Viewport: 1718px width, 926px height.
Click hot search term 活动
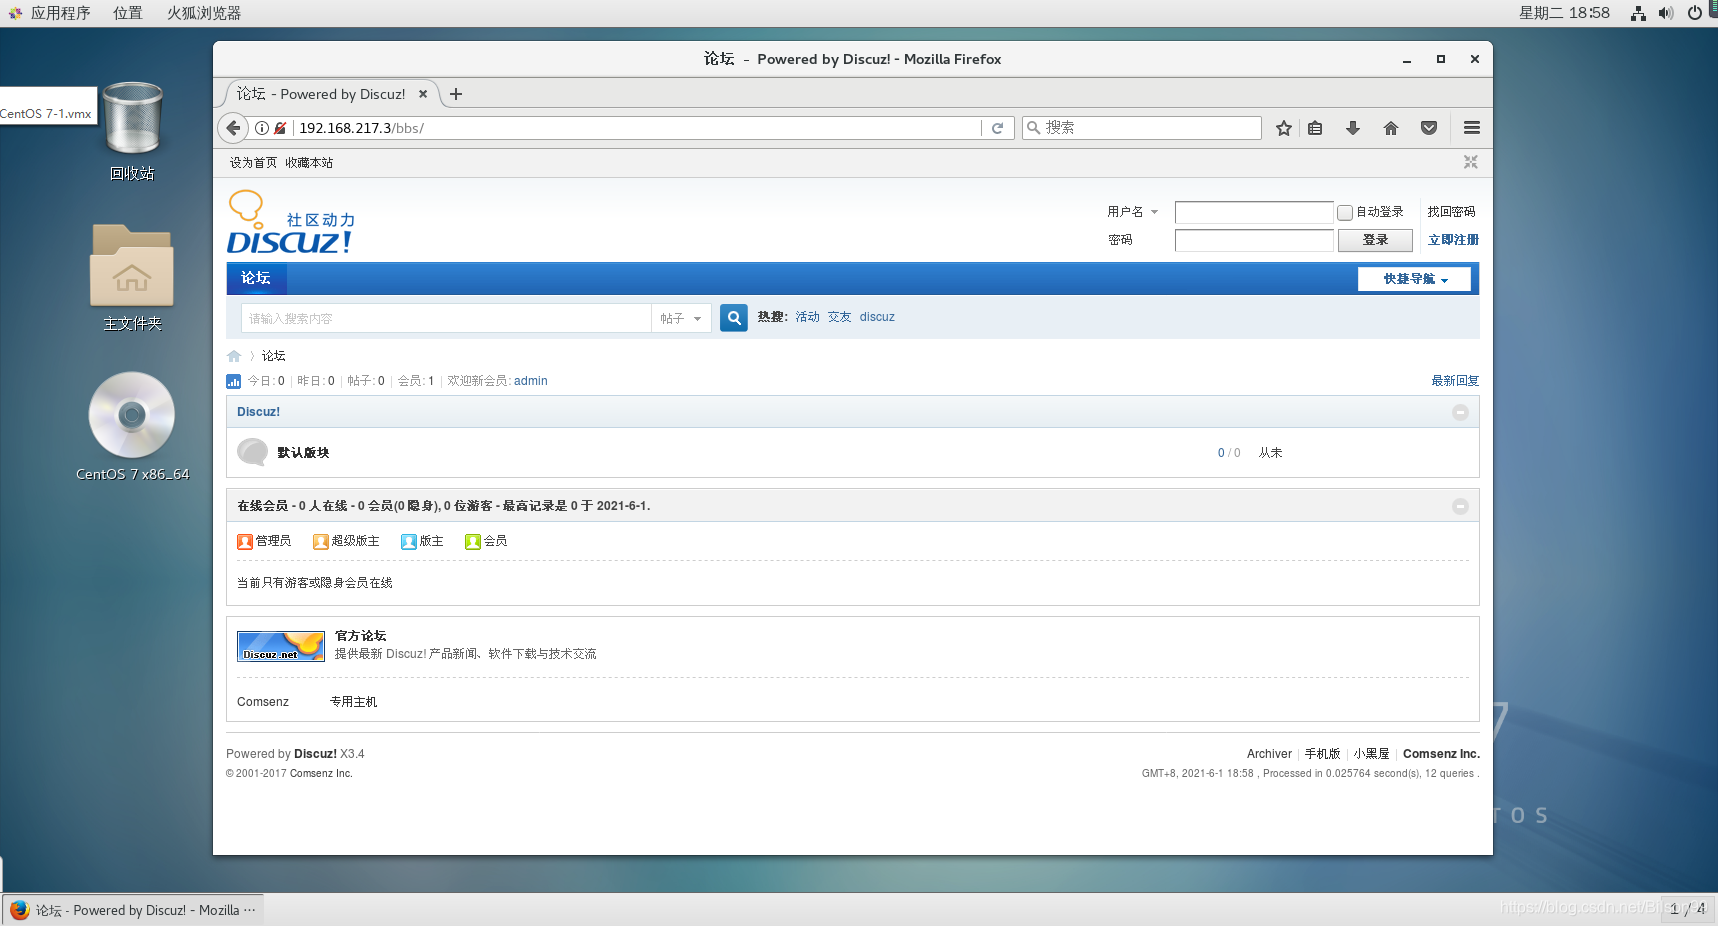coord(807,317)
